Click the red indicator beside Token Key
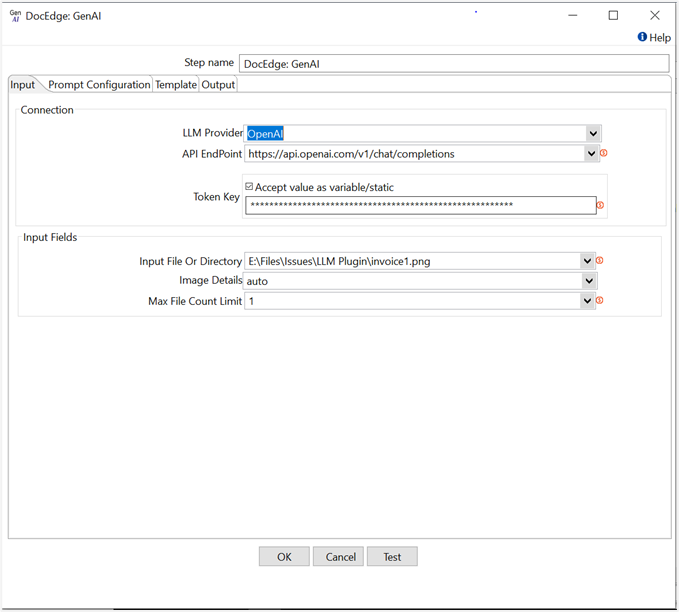 (x=600, y=205)
